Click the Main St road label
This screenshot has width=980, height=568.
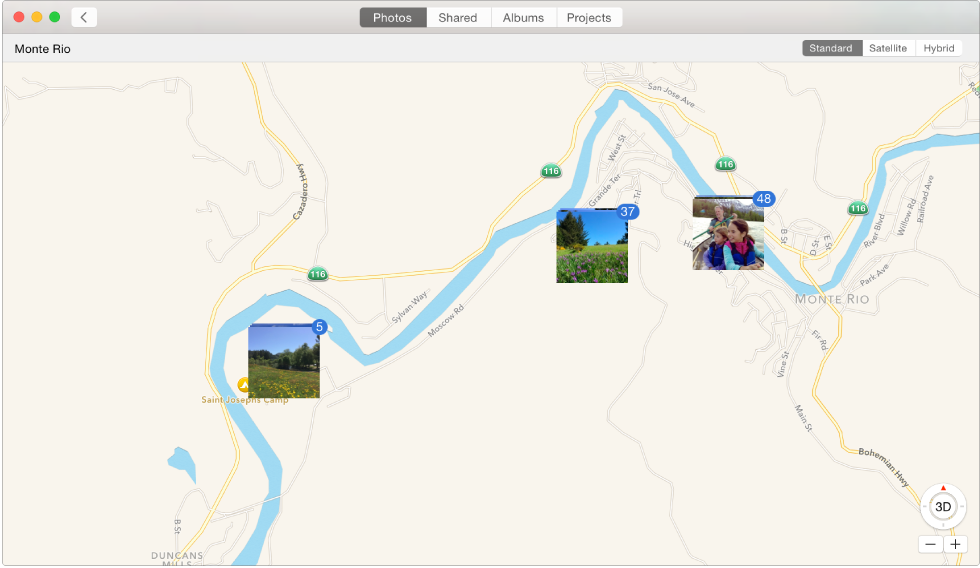(x=804, y=419)
